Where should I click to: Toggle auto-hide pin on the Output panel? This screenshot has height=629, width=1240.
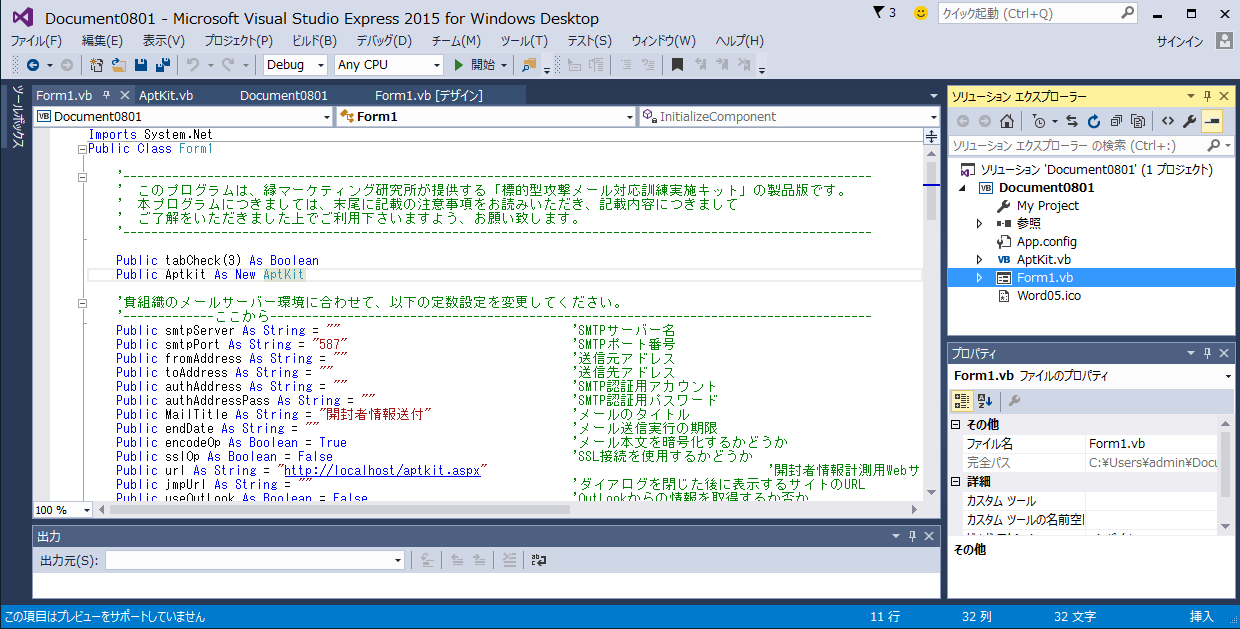click(x=911, y=537)
